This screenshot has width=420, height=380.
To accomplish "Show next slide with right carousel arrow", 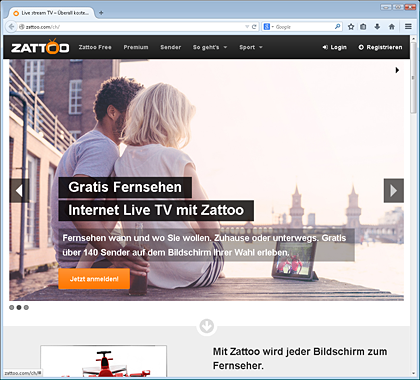I will 394,191.
